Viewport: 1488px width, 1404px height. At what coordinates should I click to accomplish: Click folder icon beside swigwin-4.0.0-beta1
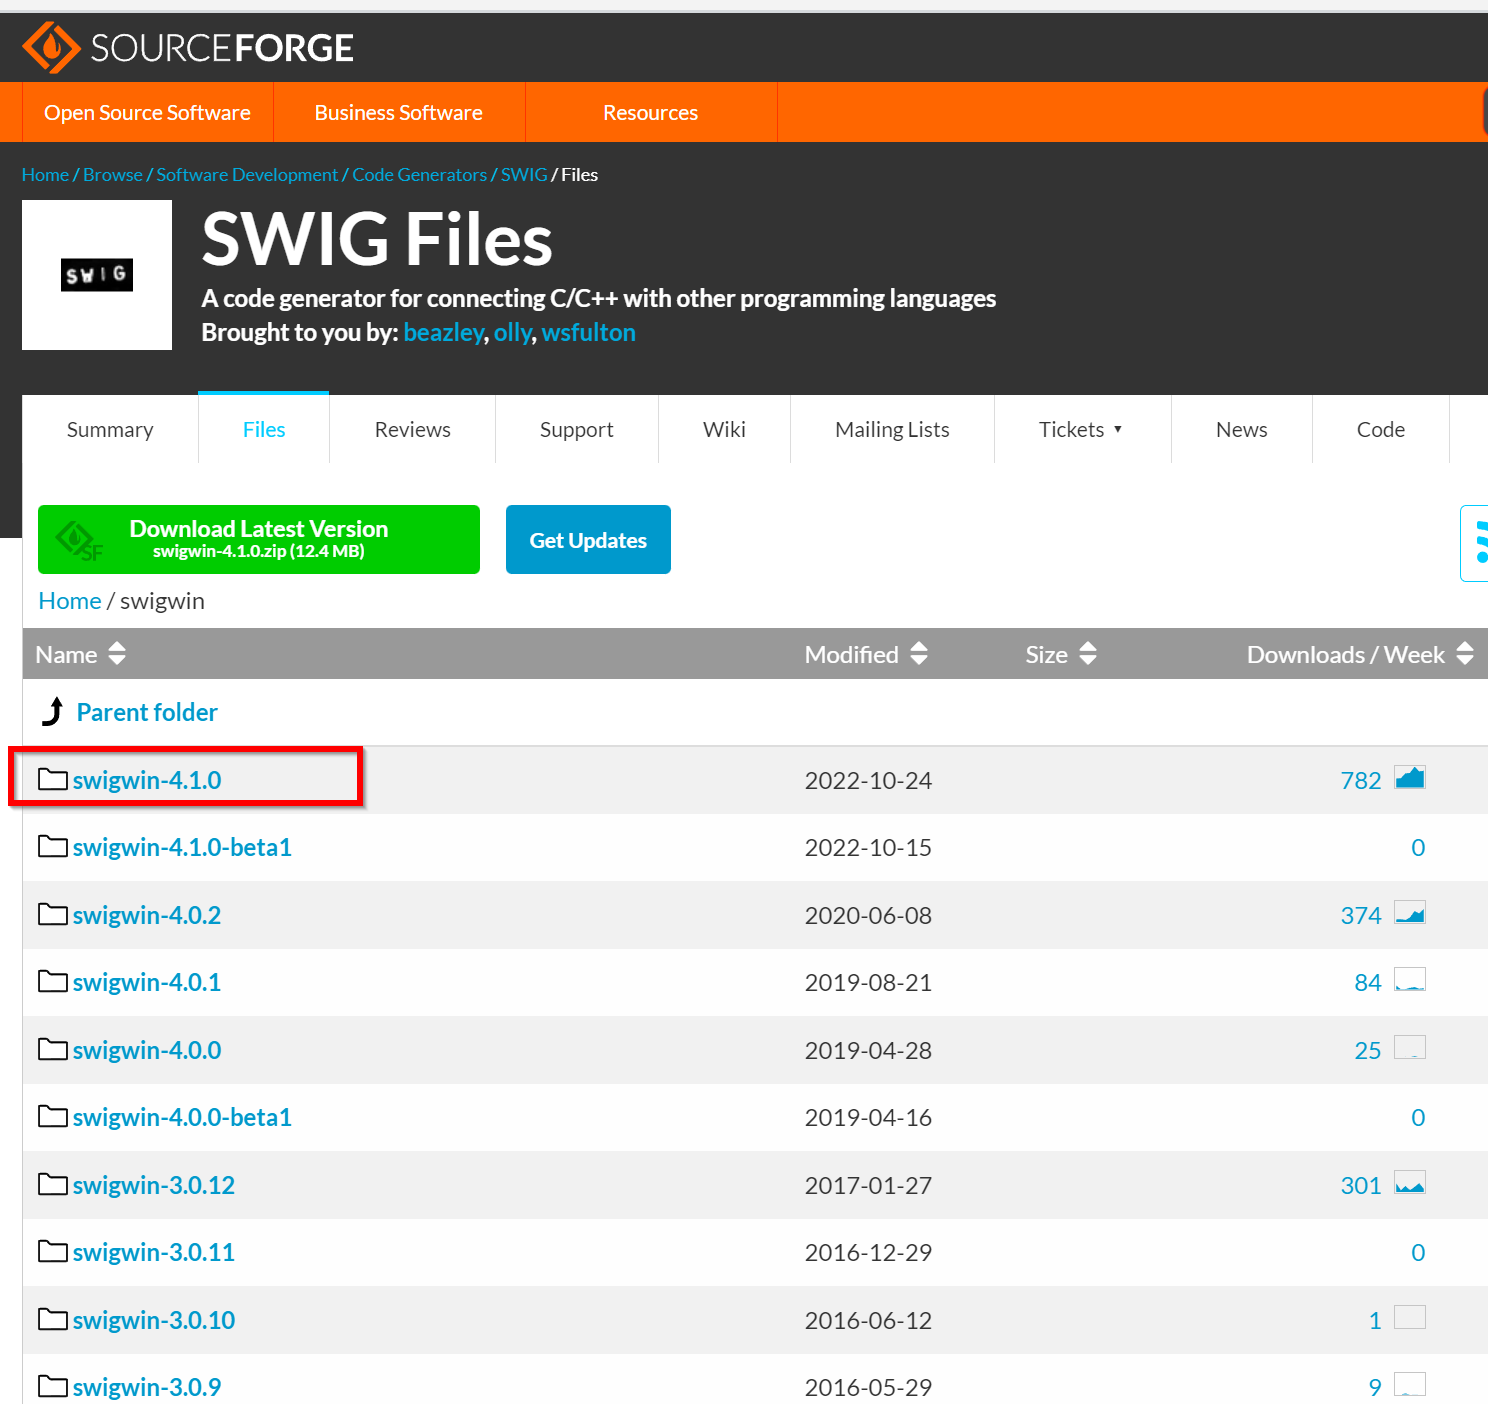[53, 1116]
